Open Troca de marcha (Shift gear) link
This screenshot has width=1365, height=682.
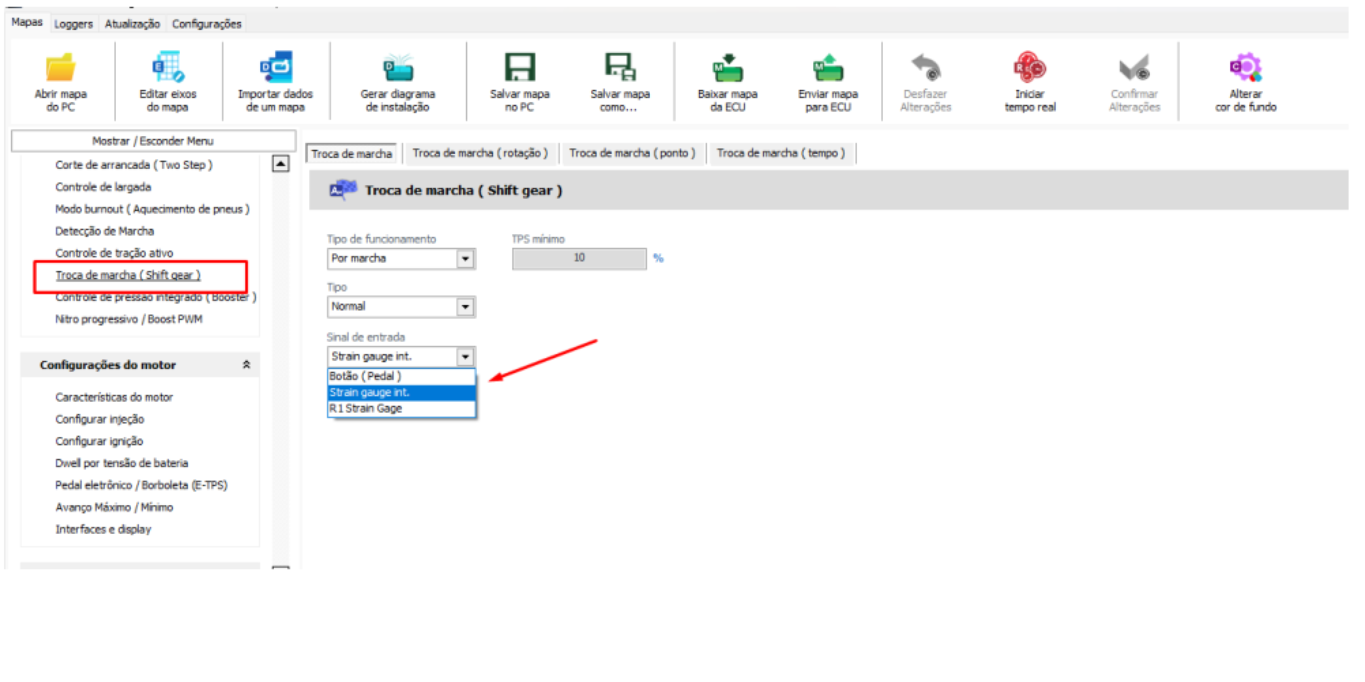click(128, 275)
